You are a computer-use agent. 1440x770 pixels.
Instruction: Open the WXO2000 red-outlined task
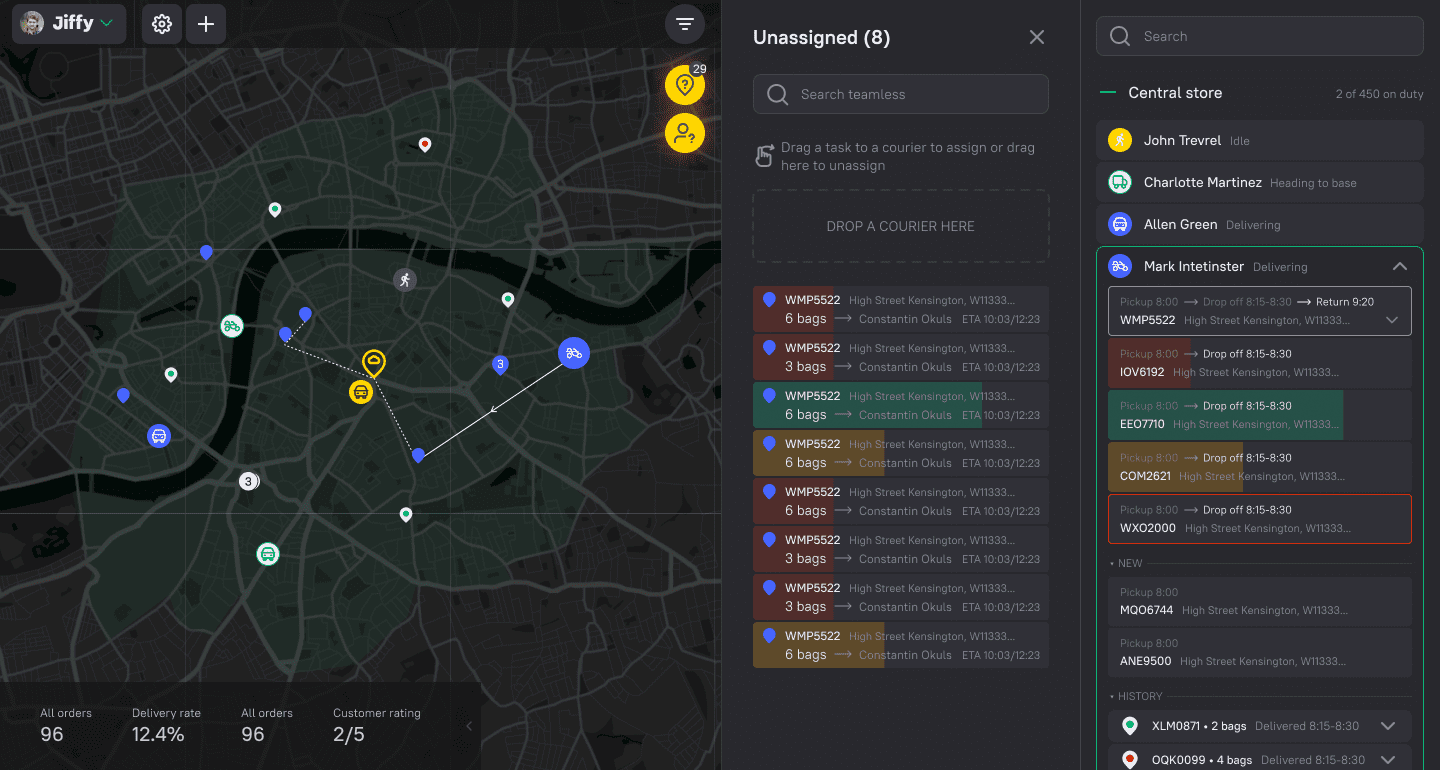pos(1259,519)
